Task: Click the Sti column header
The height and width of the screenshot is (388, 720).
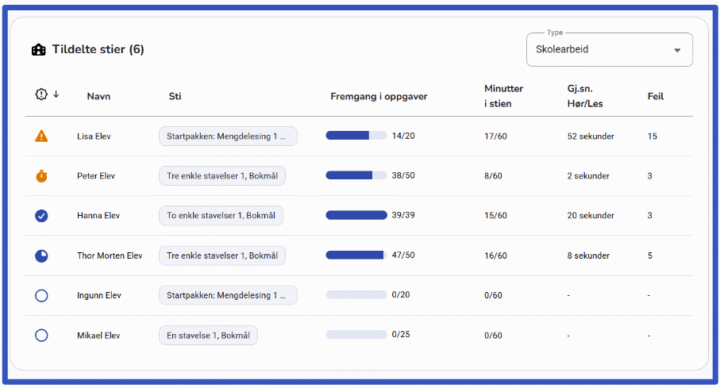Action: tap(175, 96)
